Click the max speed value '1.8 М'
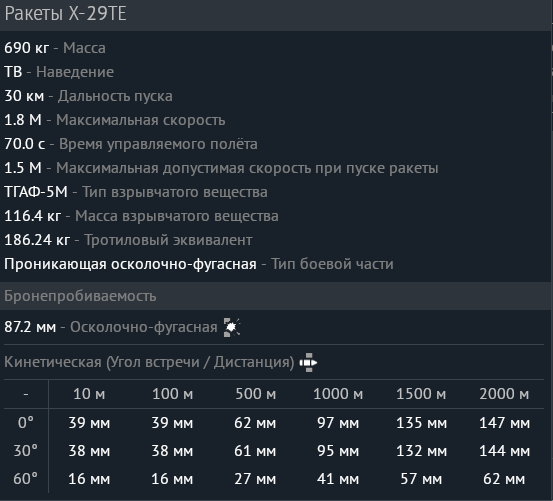The image size is (553, 501). [x=23, y=120]
